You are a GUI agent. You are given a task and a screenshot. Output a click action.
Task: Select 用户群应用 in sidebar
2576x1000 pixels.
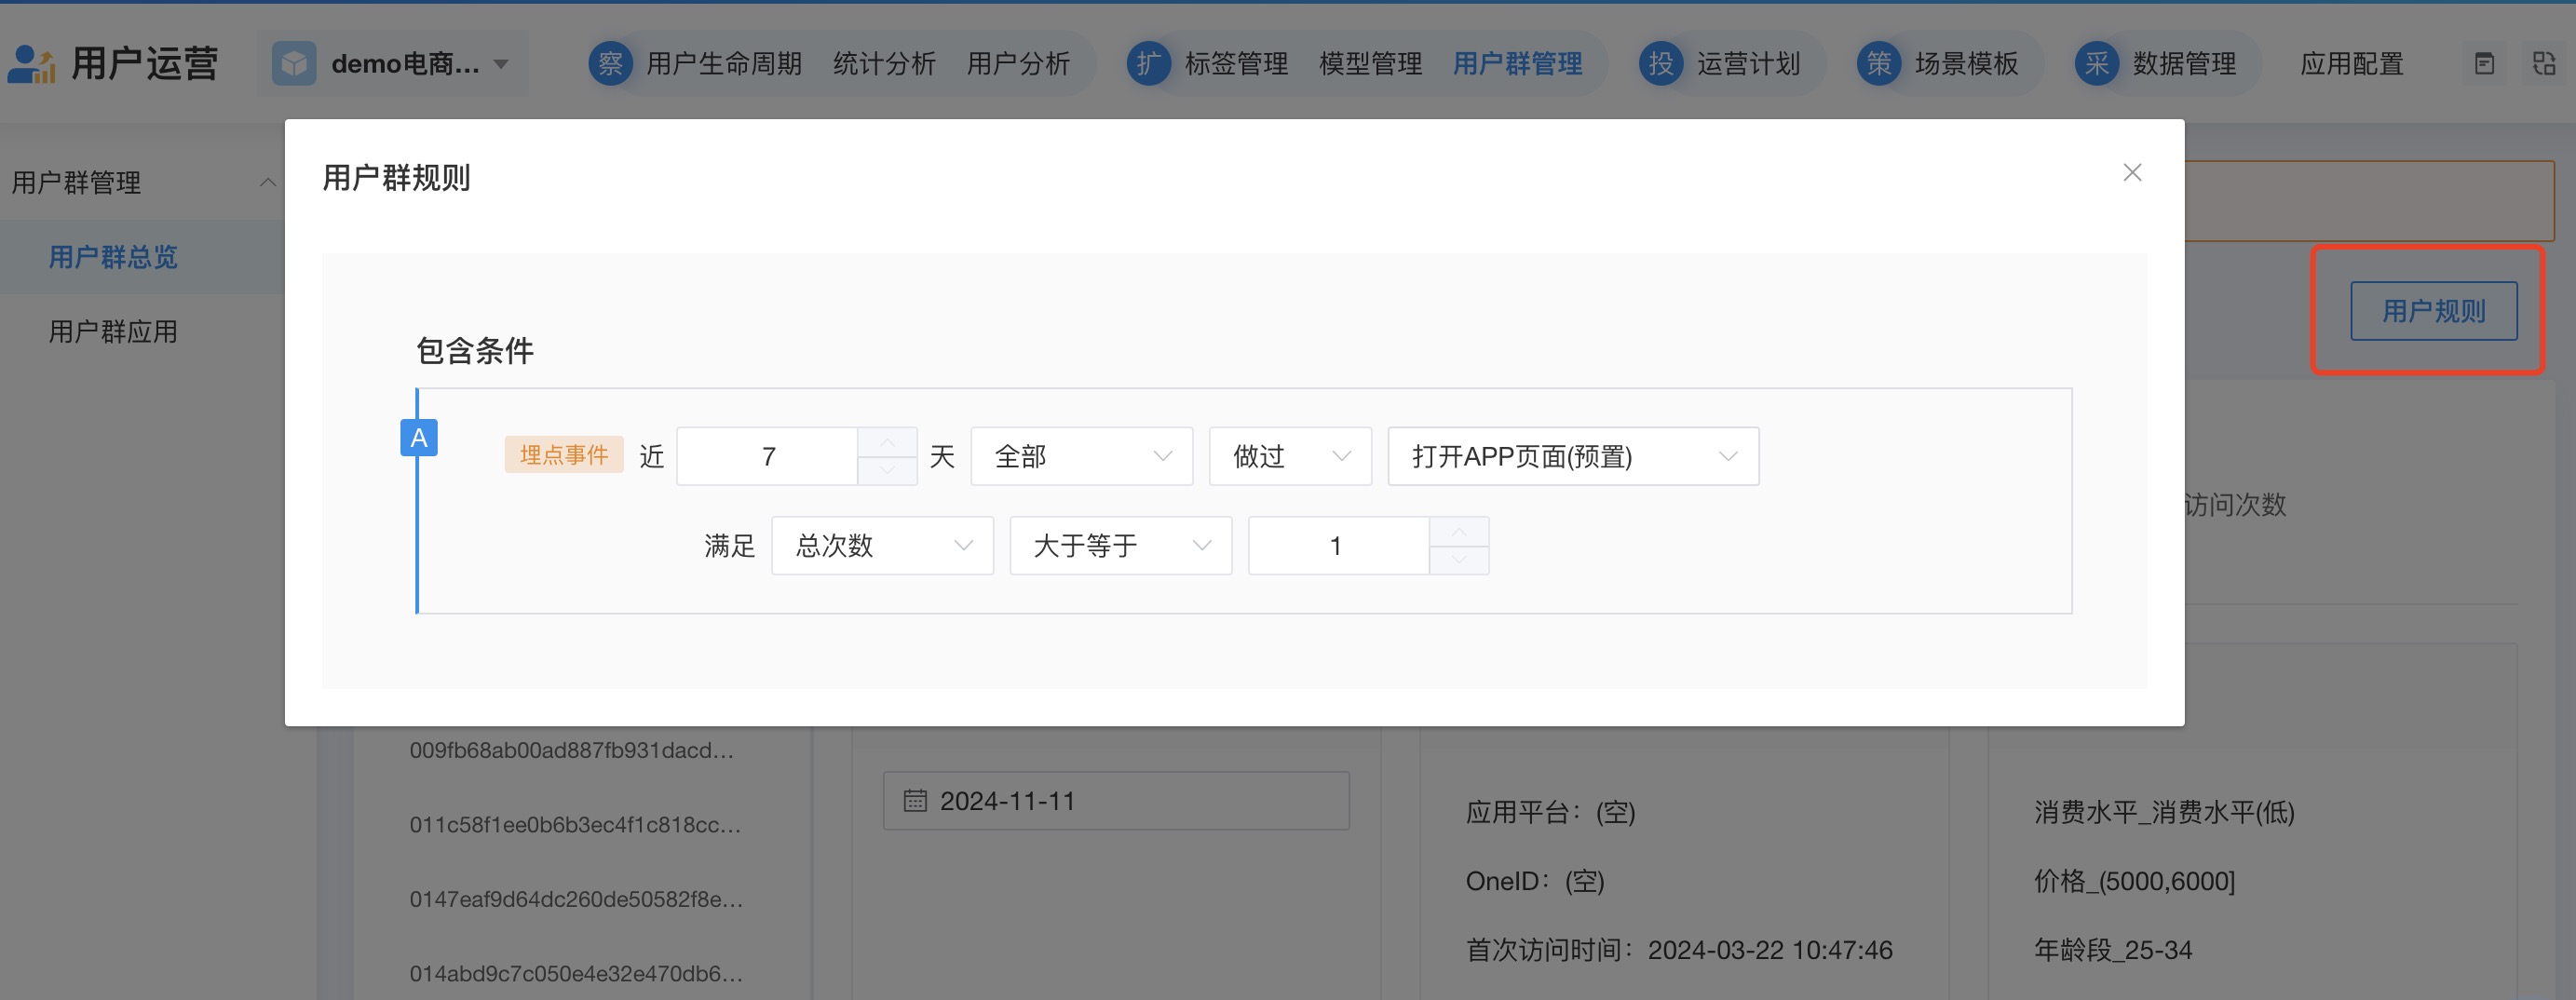click(x=113, y=331)
